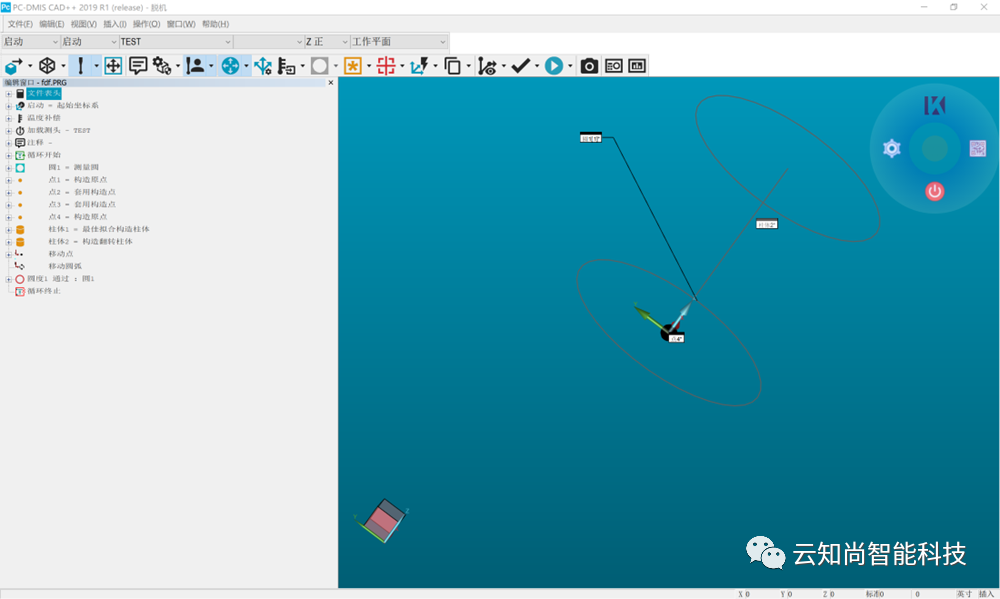Viewport: 1000px width, 599px height.
Task: Expand the 圆度1 tree node
Action: [8, 279]
